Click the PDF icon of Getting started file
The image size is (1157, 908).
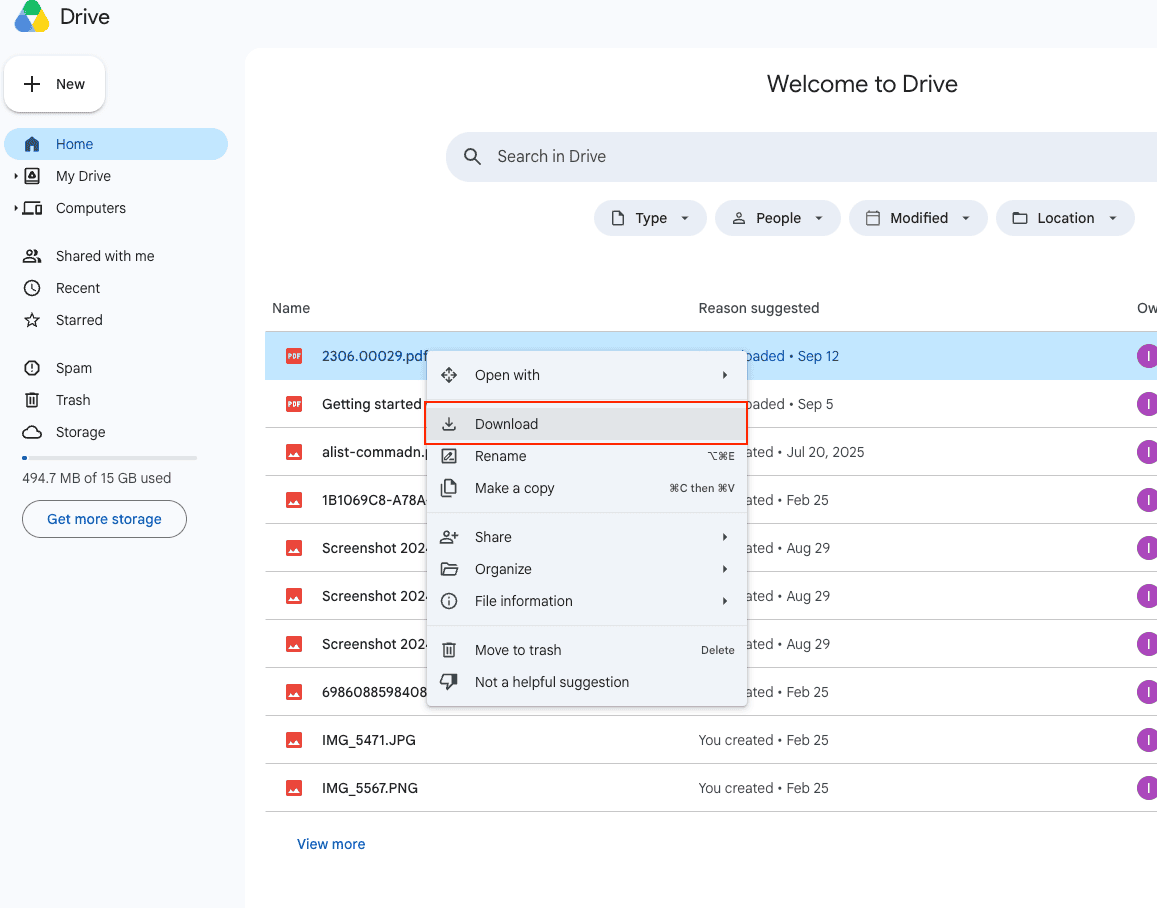(x=294, y=403)
